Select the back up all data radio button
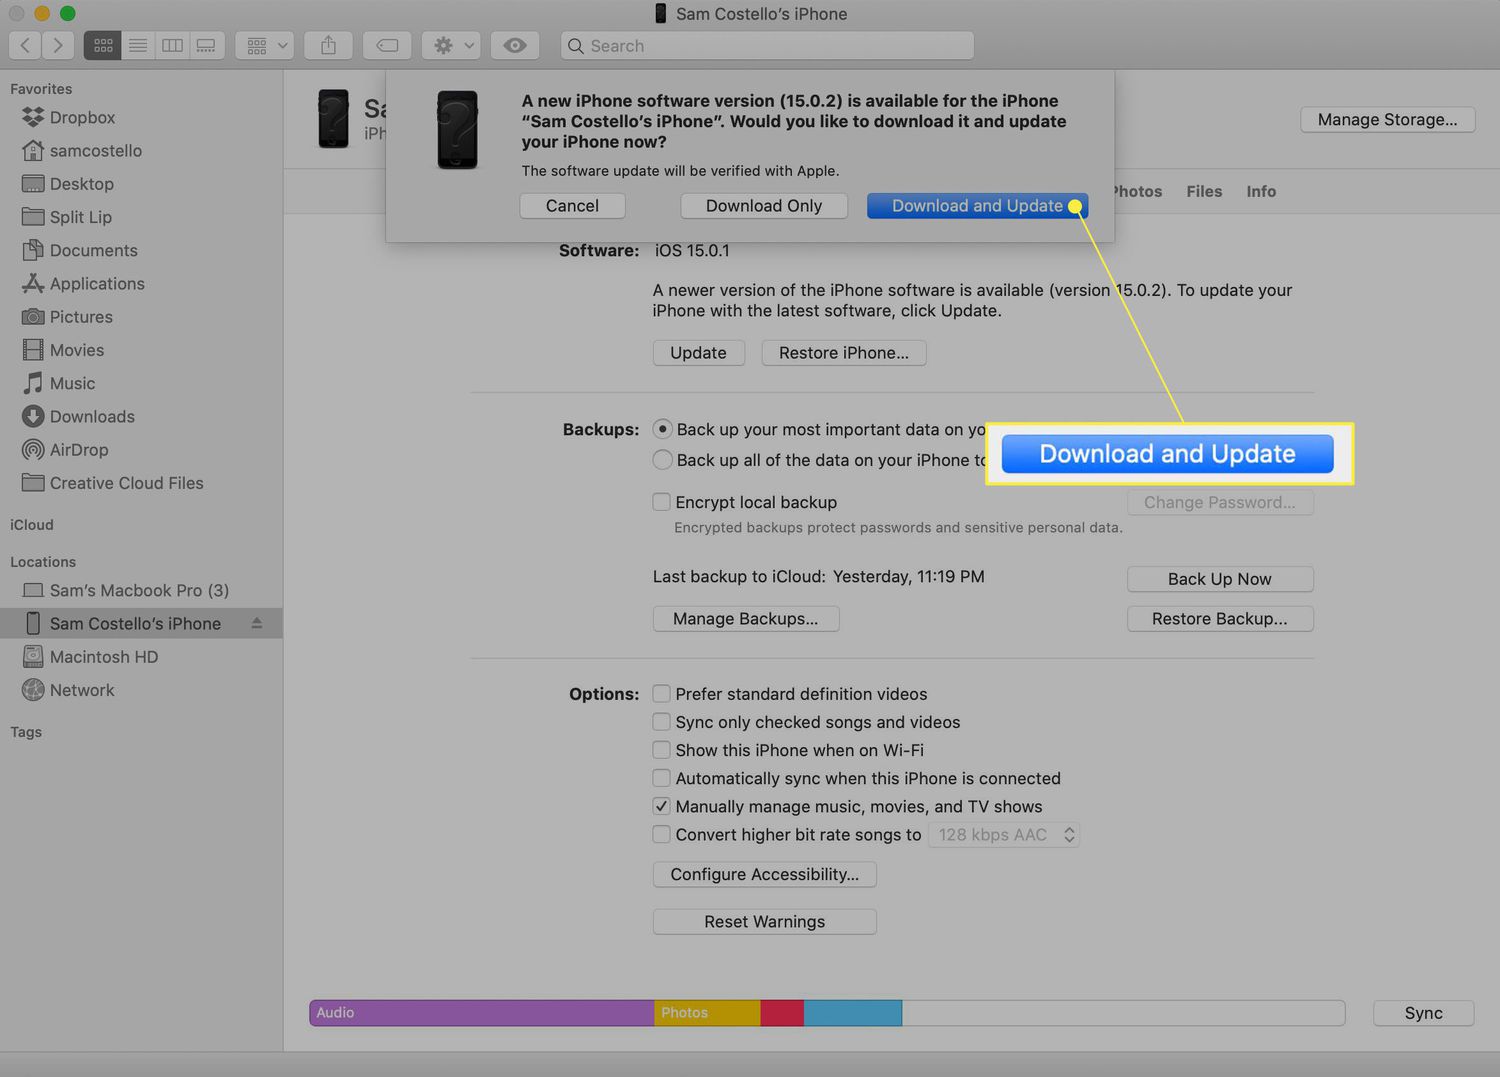This screenshot has height=1077, width=1500. [x=662, y=460]
